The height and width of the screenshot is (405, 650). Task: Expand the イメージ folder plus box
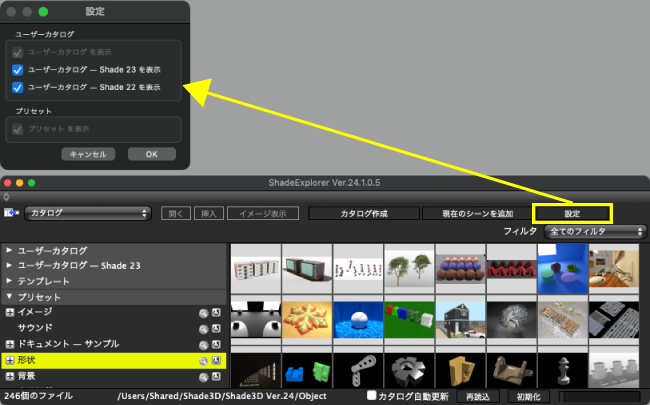[x=10, y=312]
